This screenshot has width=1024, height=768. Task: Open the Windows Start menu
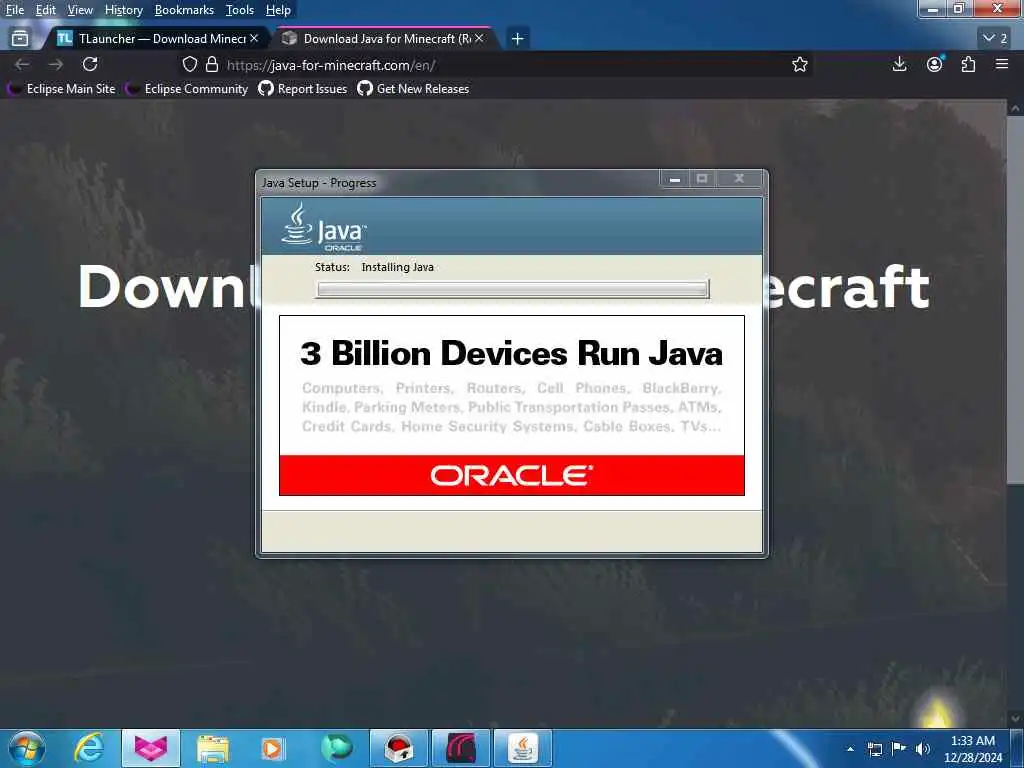point(26,748)
